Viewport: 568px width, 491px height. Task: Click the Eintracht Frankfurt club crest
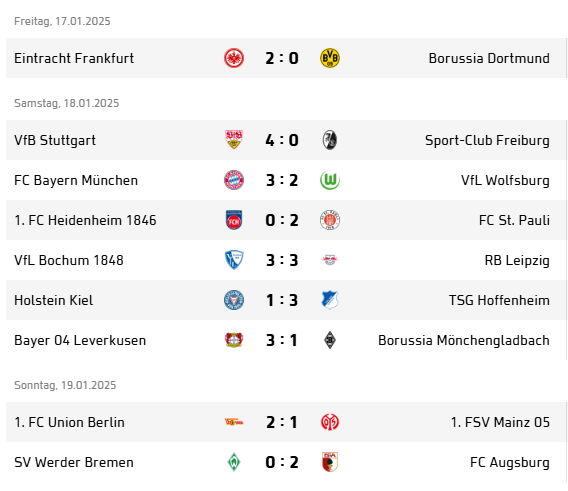click(x=234, y=58)
